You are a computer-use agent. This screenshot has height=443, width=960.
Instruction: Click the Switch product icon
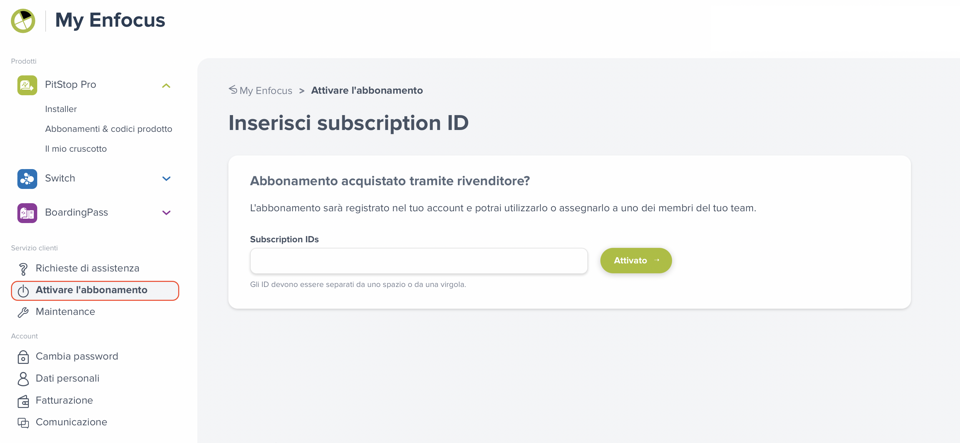pos(27,179)
